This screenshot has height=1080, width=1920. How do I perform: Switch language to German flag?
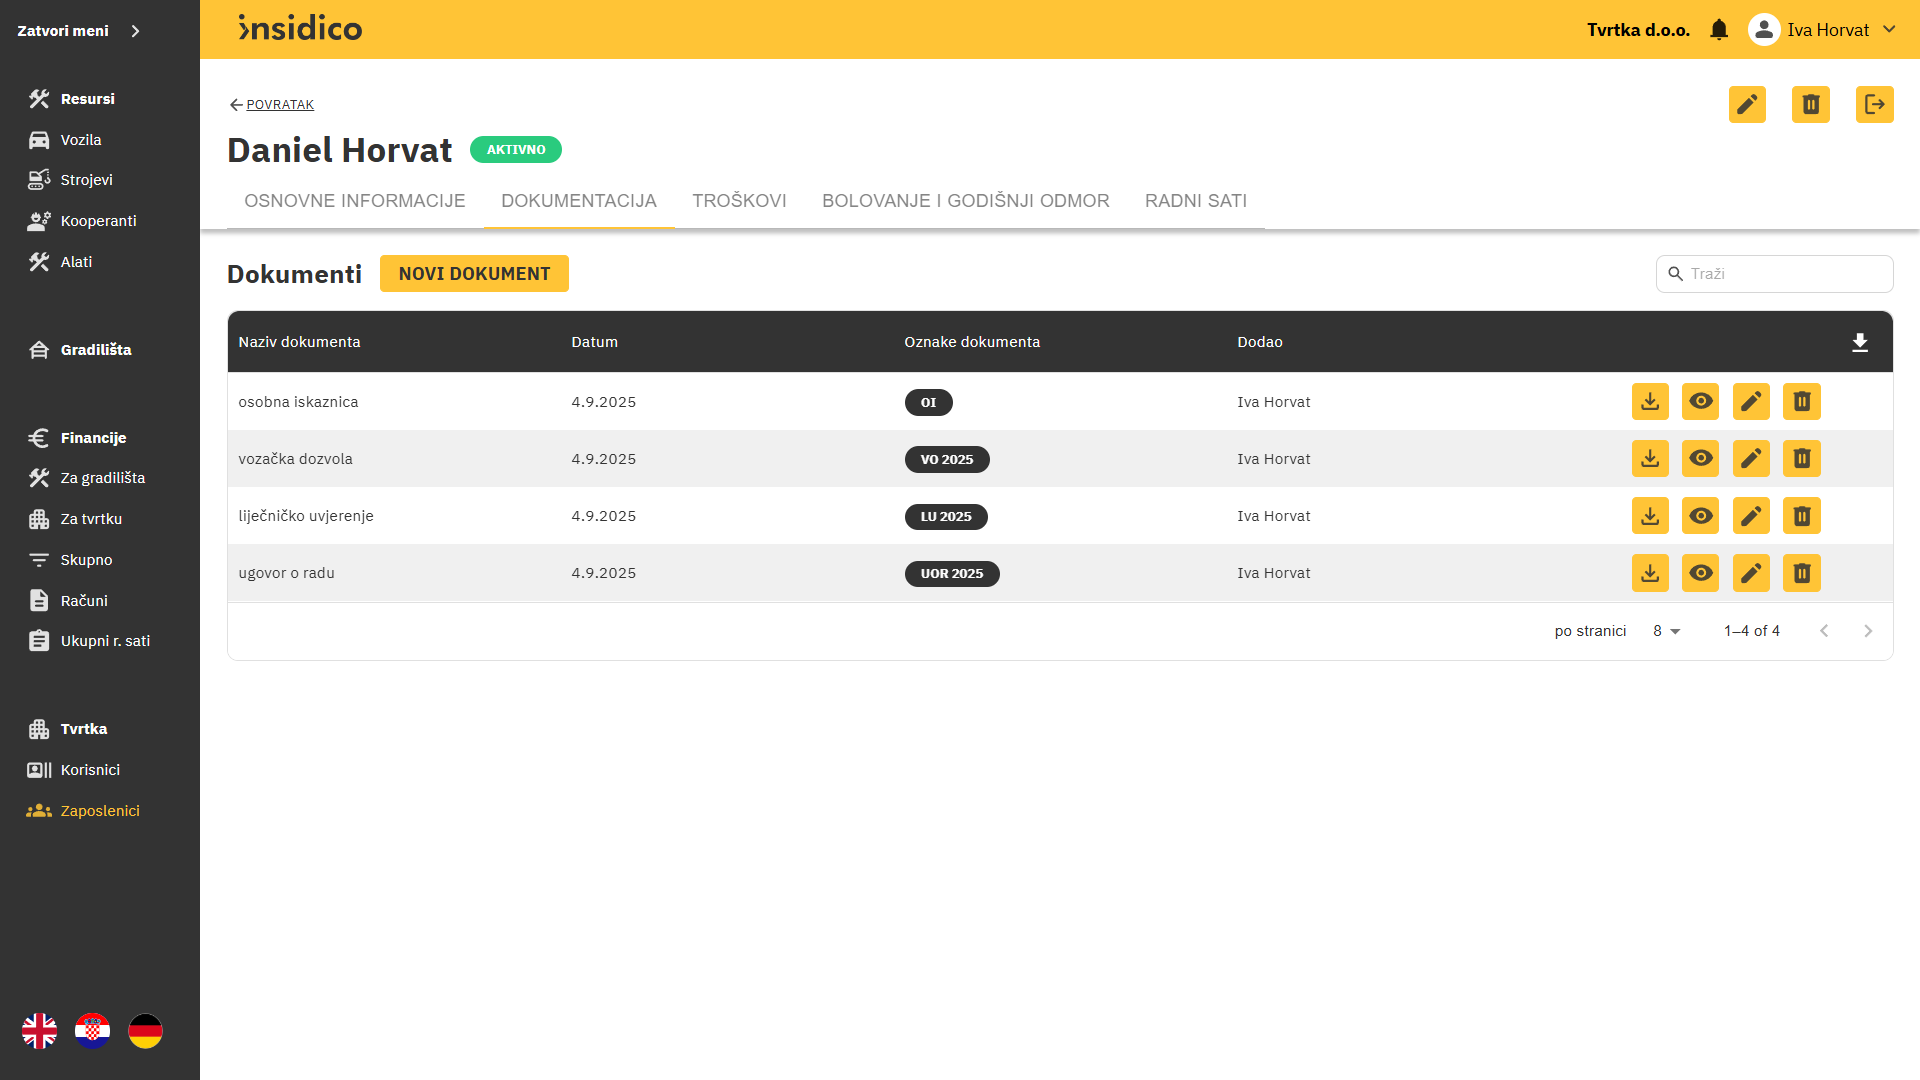[145, 1031]
